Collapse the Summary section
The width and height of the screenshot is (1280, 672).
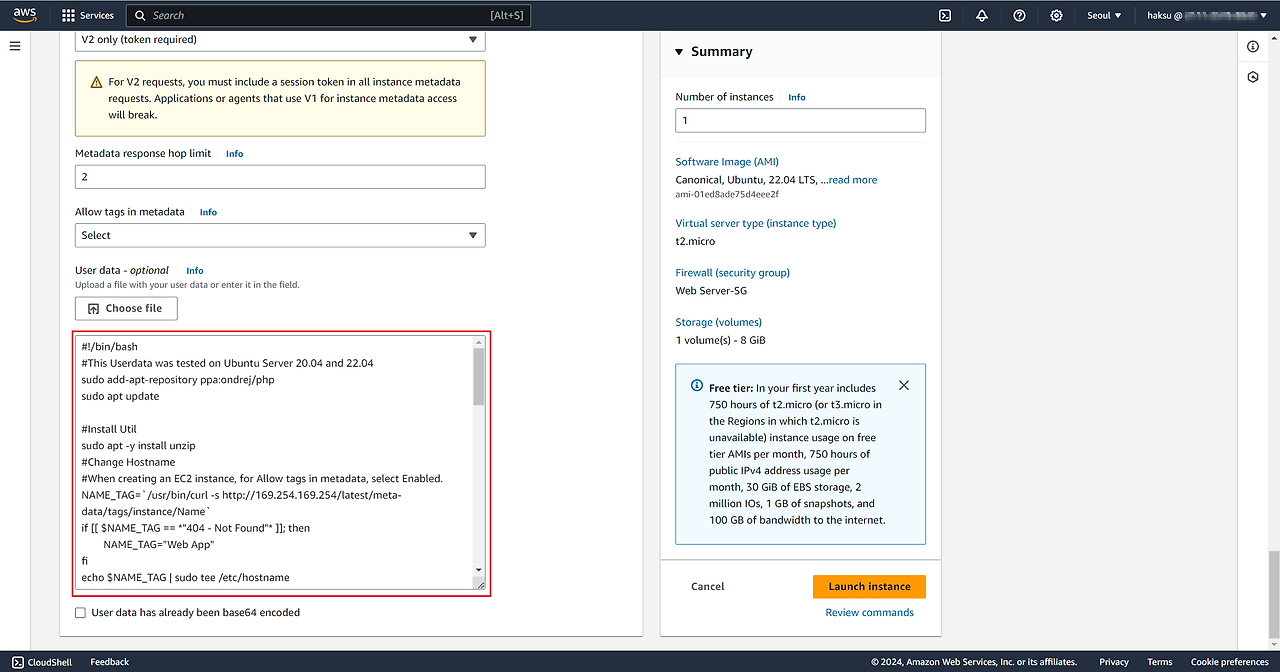coord(680,52)
